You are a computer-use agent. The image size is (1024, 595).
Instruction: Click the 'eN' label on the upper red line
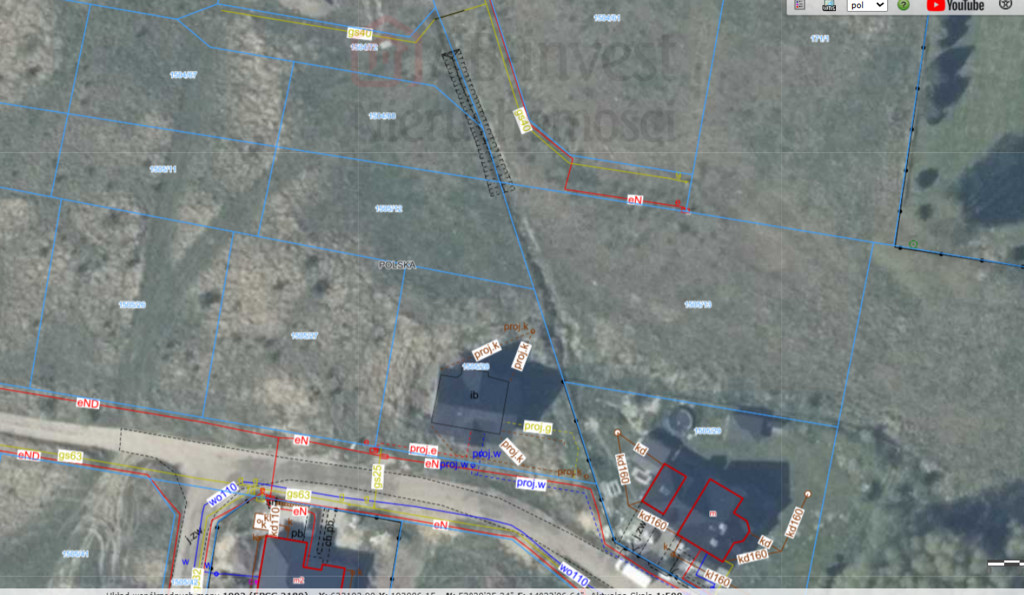635,200
